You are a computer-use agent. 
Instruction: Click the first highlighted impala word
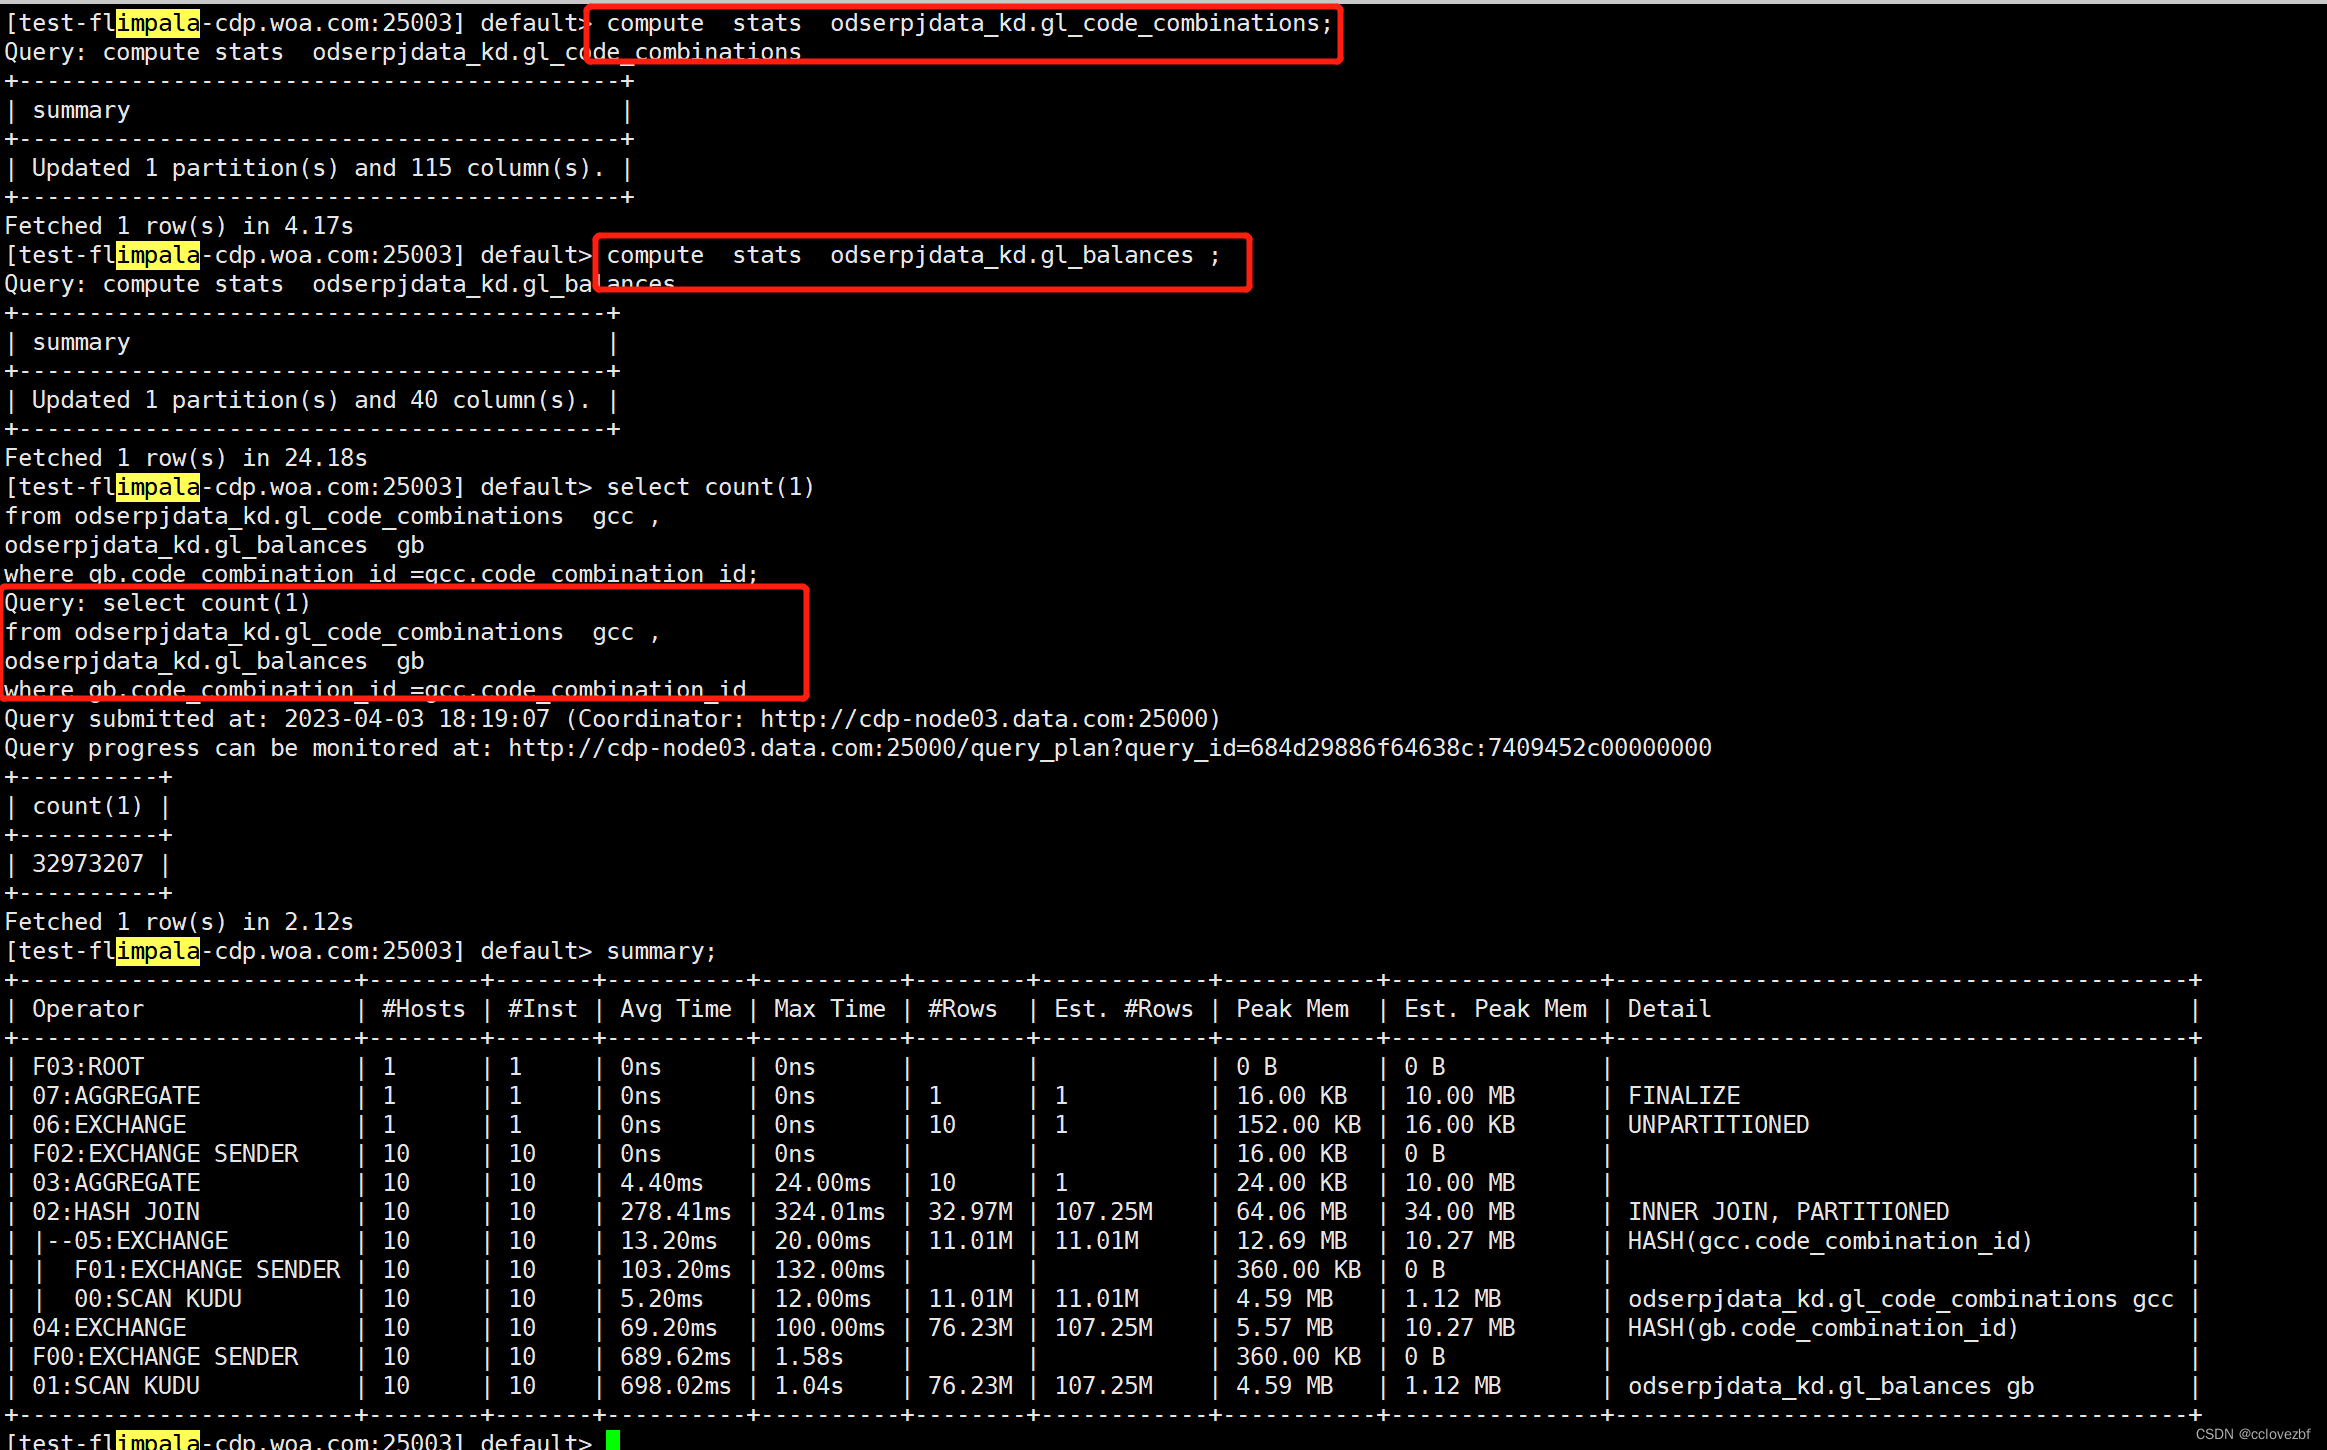(158, 23)
